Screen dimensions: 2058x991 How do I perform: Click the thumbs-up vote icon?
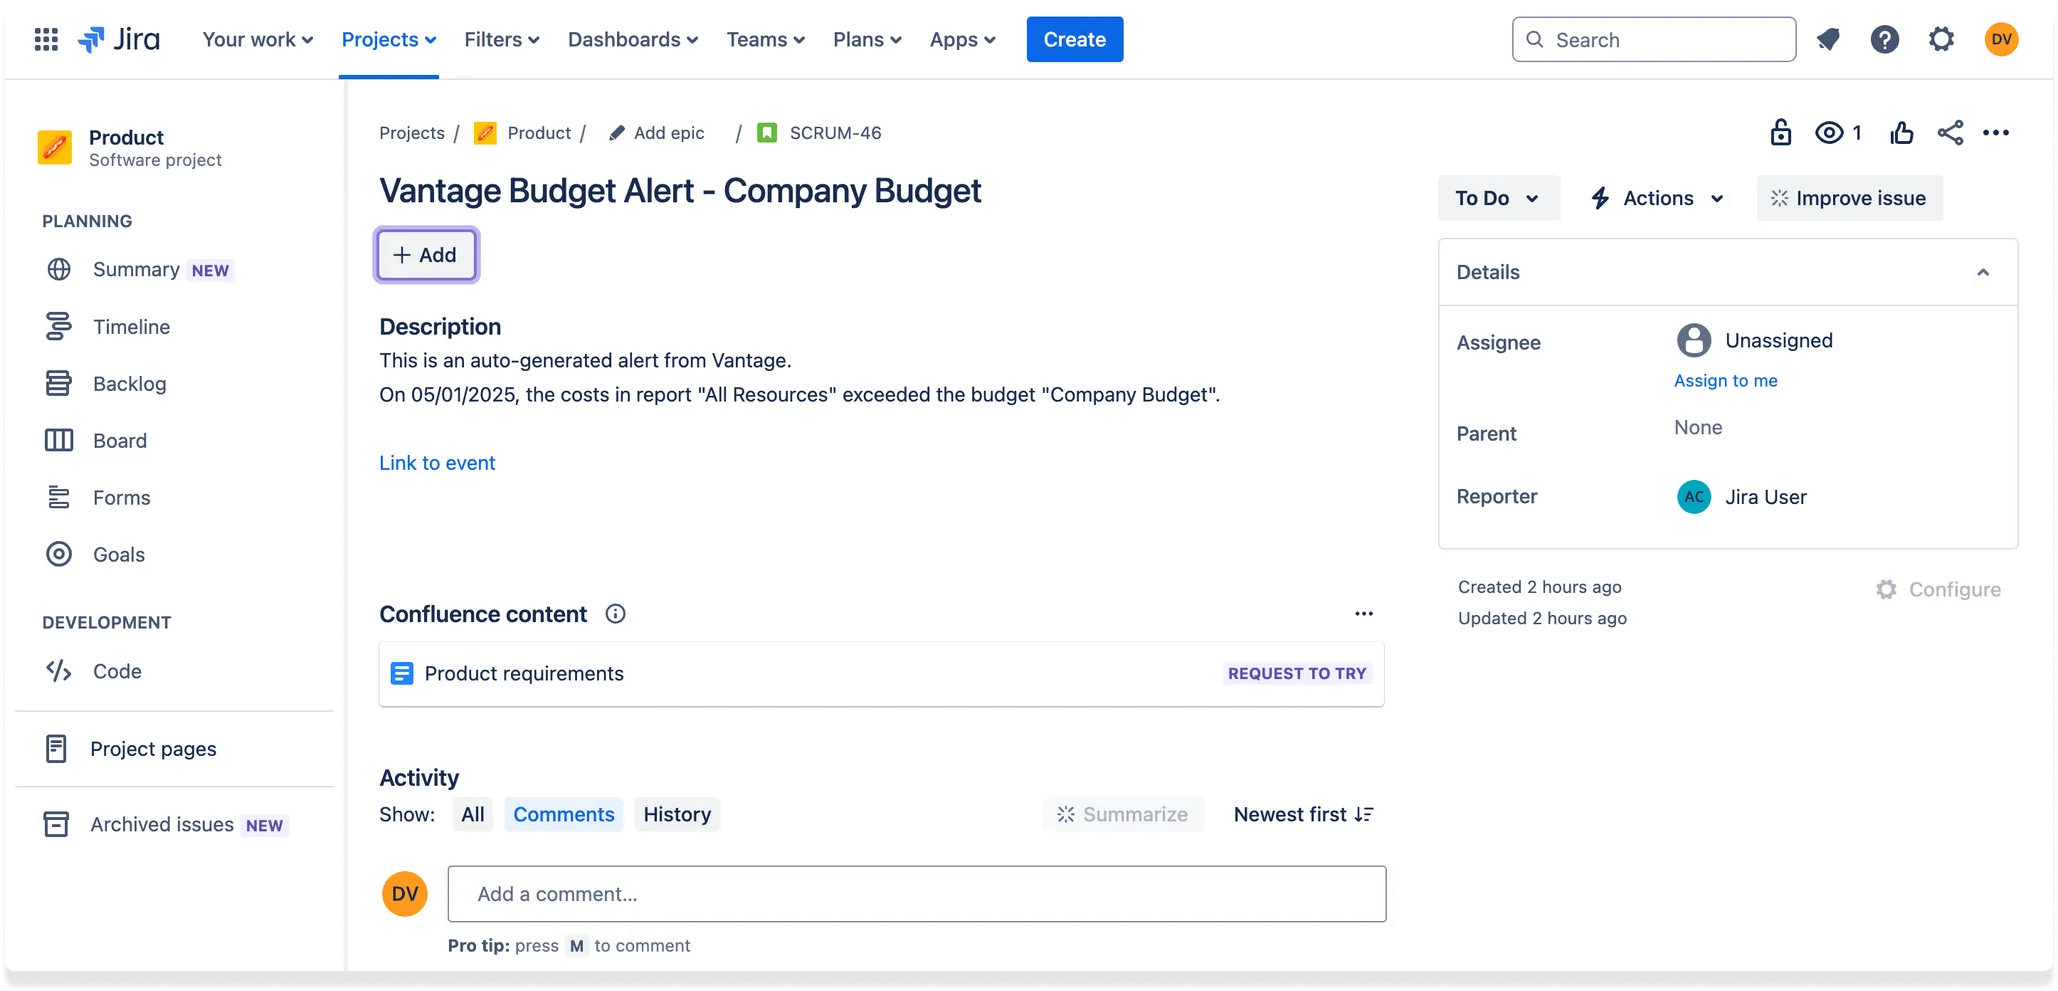pyautogui.click(x=1902, y=133)
